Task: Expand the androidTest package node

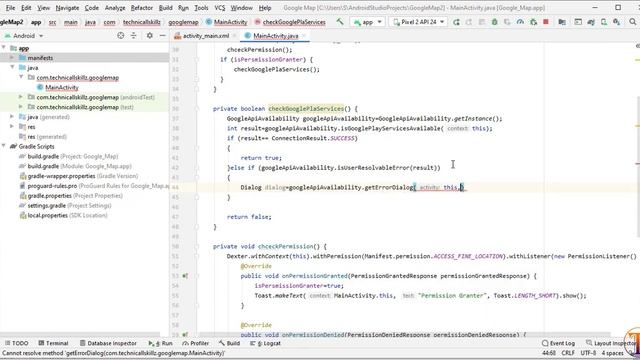Action: point(21,97)
